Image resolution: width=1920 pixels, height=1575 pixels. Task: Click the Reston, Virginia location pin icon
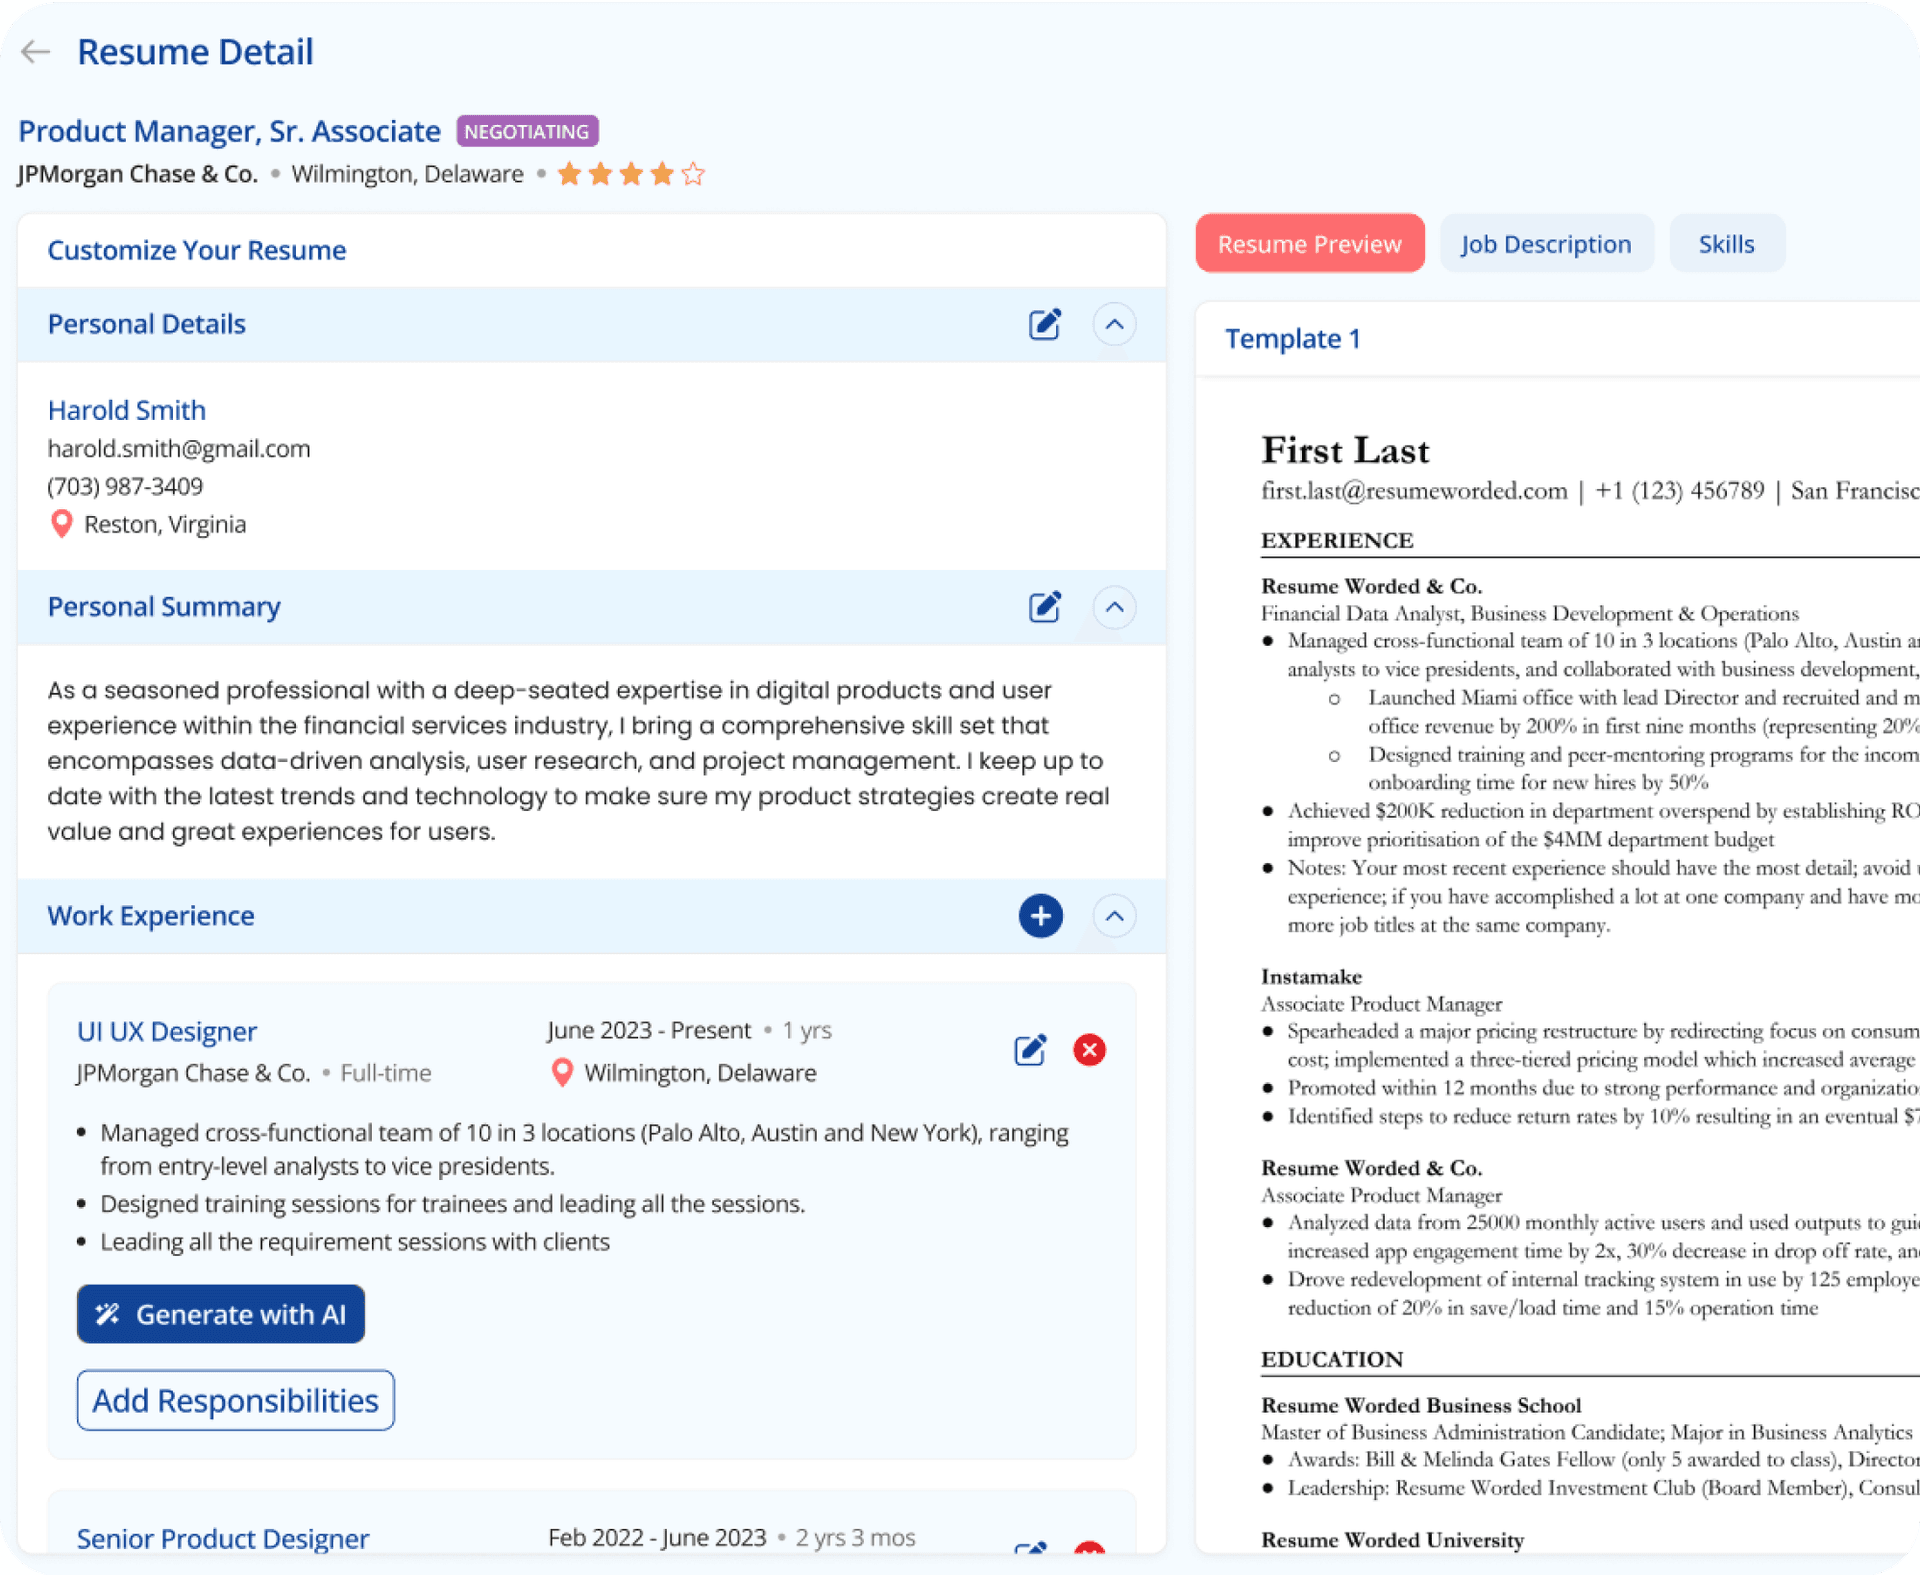pos(62,524)
